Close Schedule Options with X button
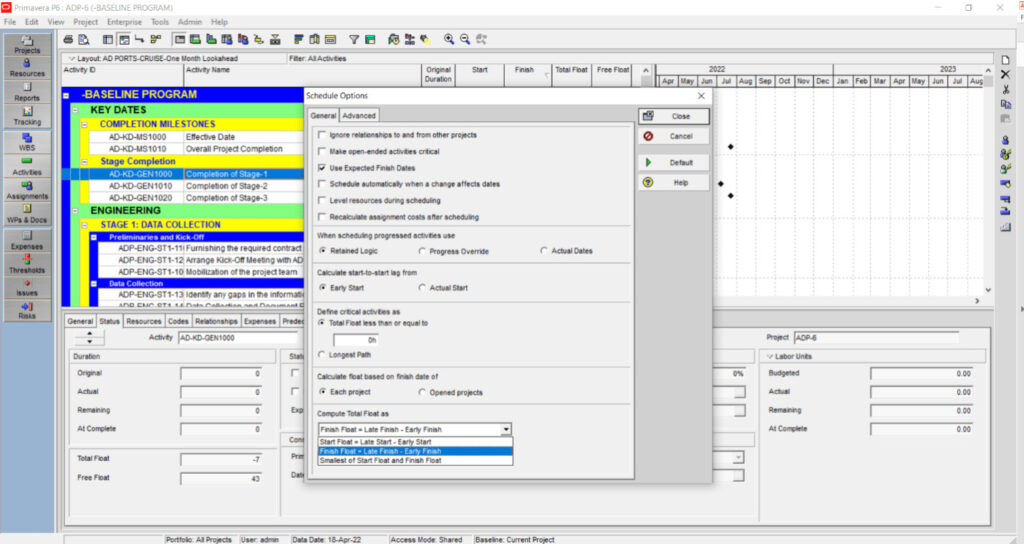The image size is (1024, 544). [701, 95]
